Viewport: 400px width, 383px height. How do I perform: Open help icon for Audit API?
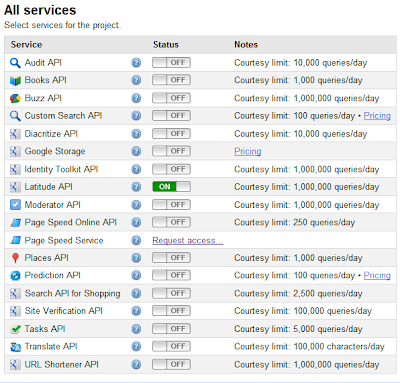136,63
